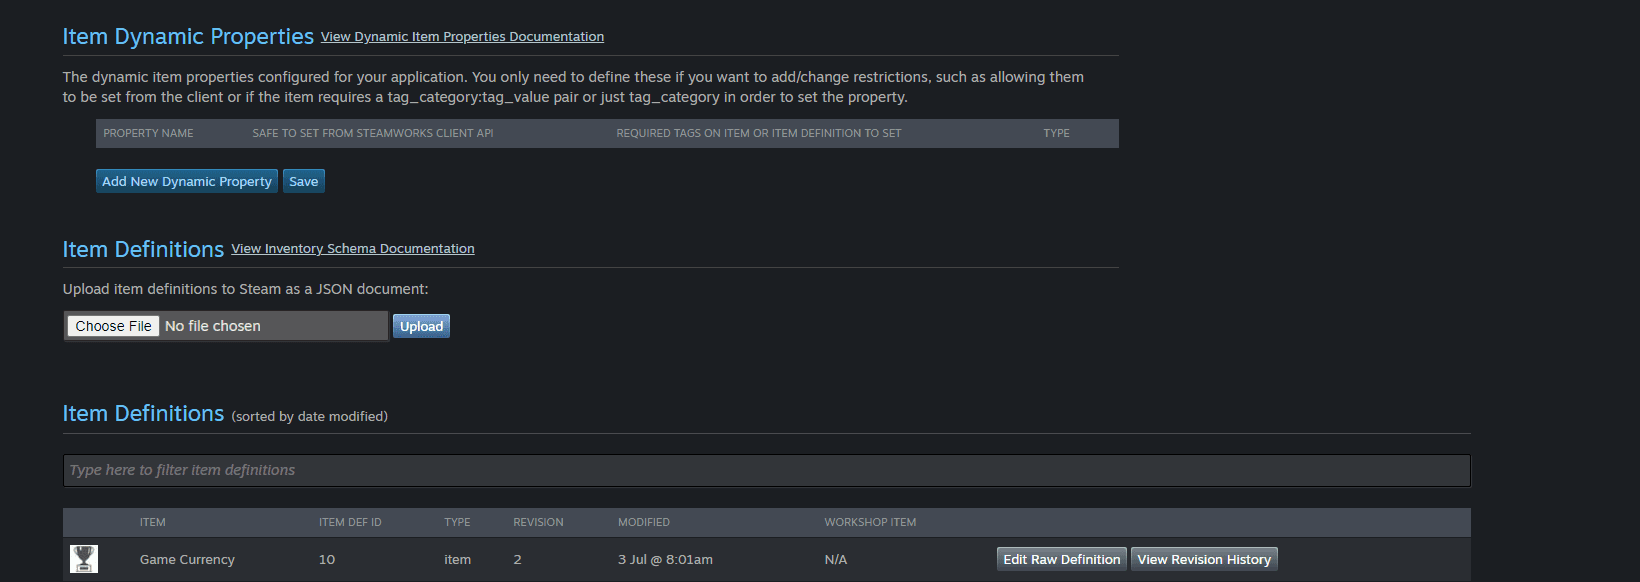Viewport: 1640px width, 582px height.
Task: Save the dynamic properties
Action: coord(304,181)
